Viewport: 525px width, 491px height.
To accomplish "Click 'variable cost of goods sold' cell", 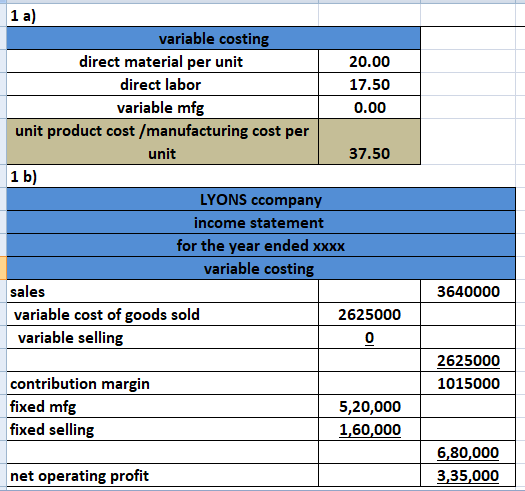I will (162, 314).
